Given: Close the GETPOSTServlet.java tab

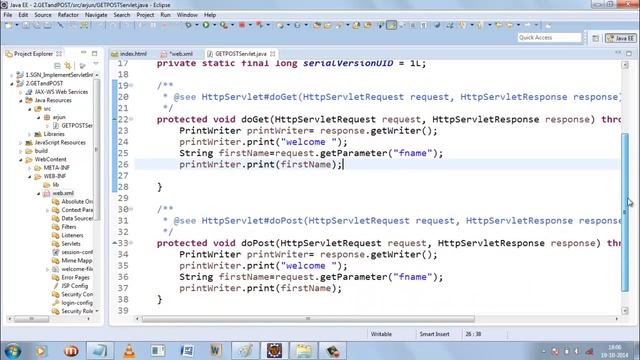Looking at the screenshot, I should [273, 53].
